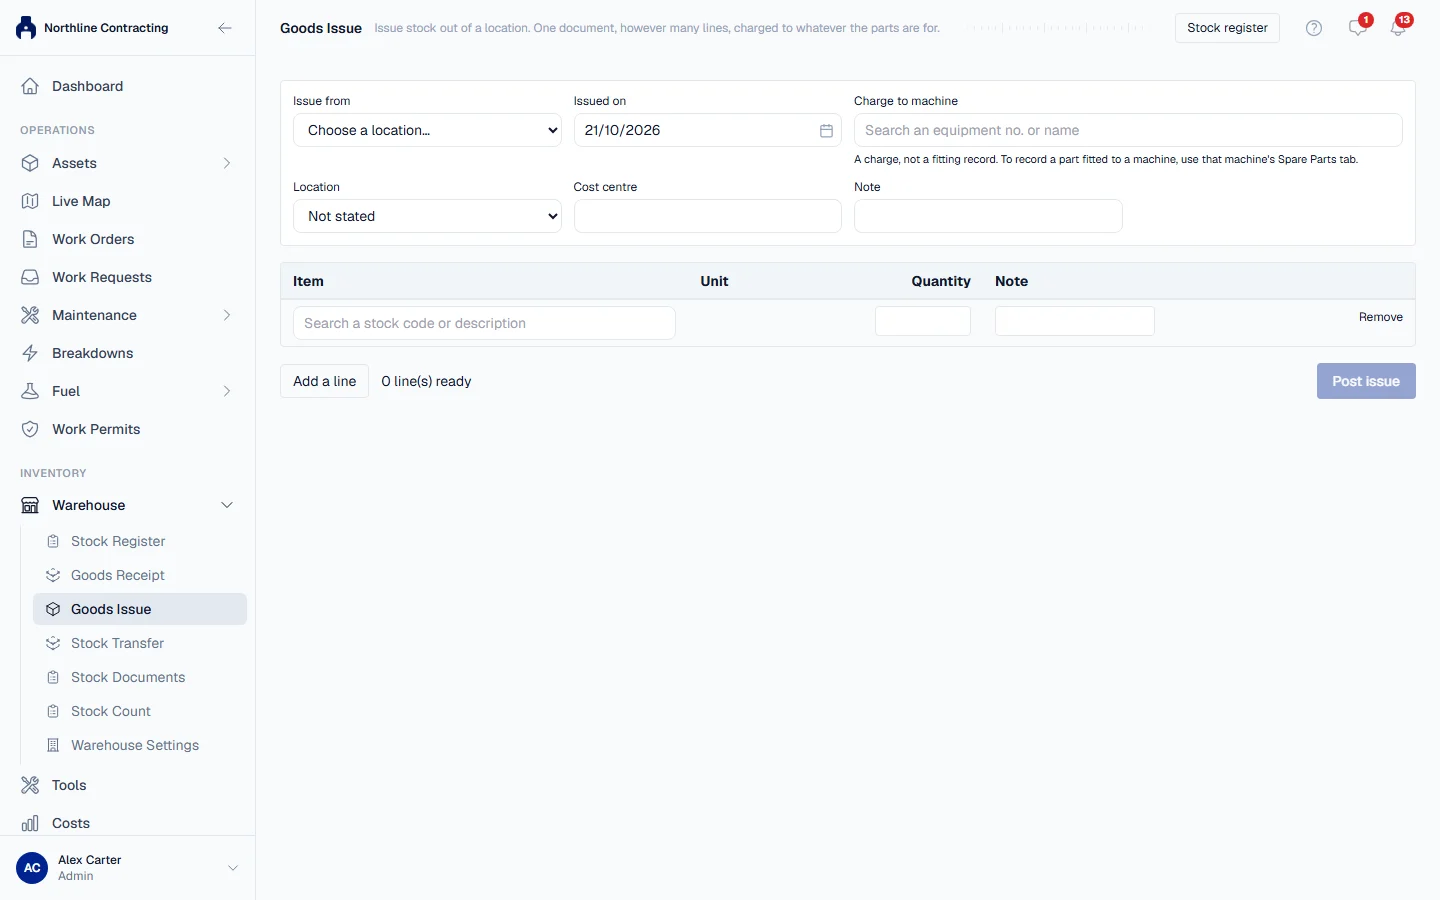Click the Alex Carter AC avatar
This screenshot has height=900, width=1440.
coord(32,868)
